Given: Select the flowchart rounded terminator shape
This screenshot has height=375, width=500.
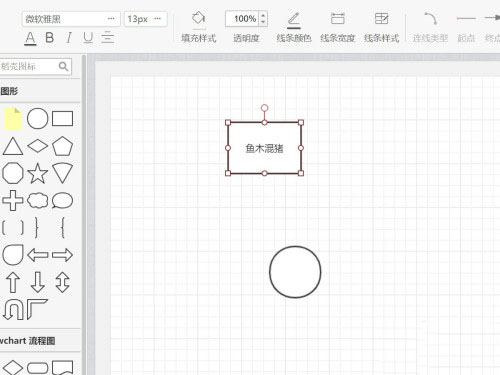Looking at the screenshot, I should point(37,368).
